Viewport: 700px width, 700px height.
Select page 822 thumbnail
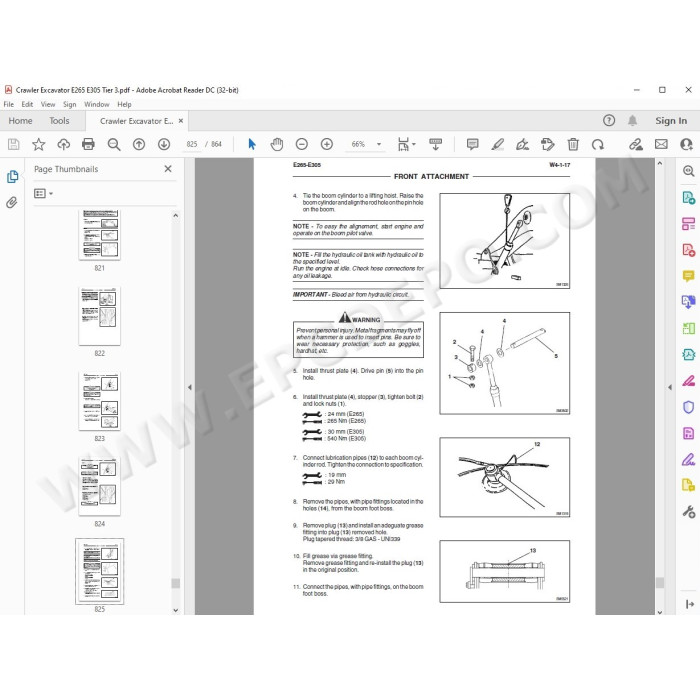tap(100, 316)
